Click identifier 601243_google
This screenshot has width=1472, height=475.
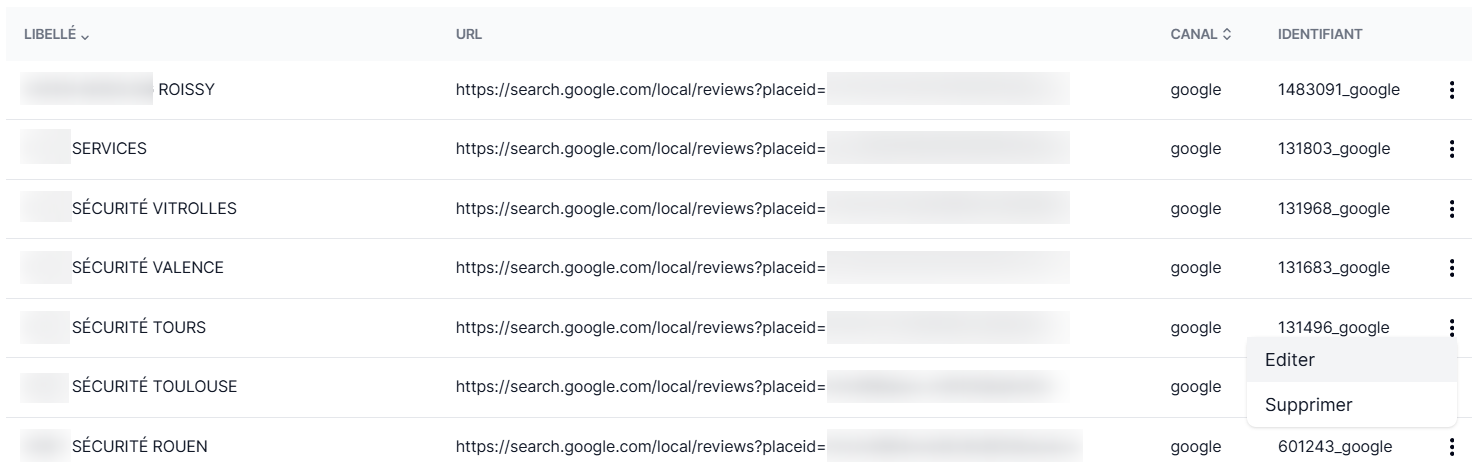[1334, 446]
